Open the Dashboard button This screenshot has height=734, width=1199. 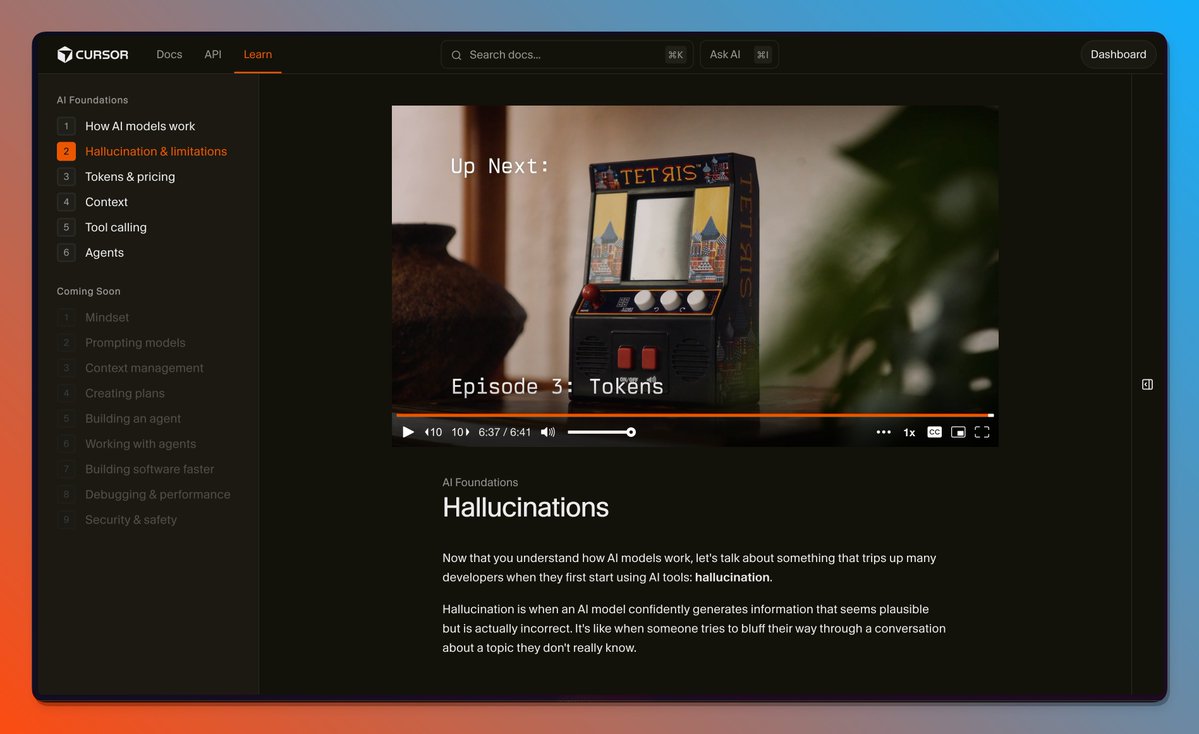point(1118,54)
